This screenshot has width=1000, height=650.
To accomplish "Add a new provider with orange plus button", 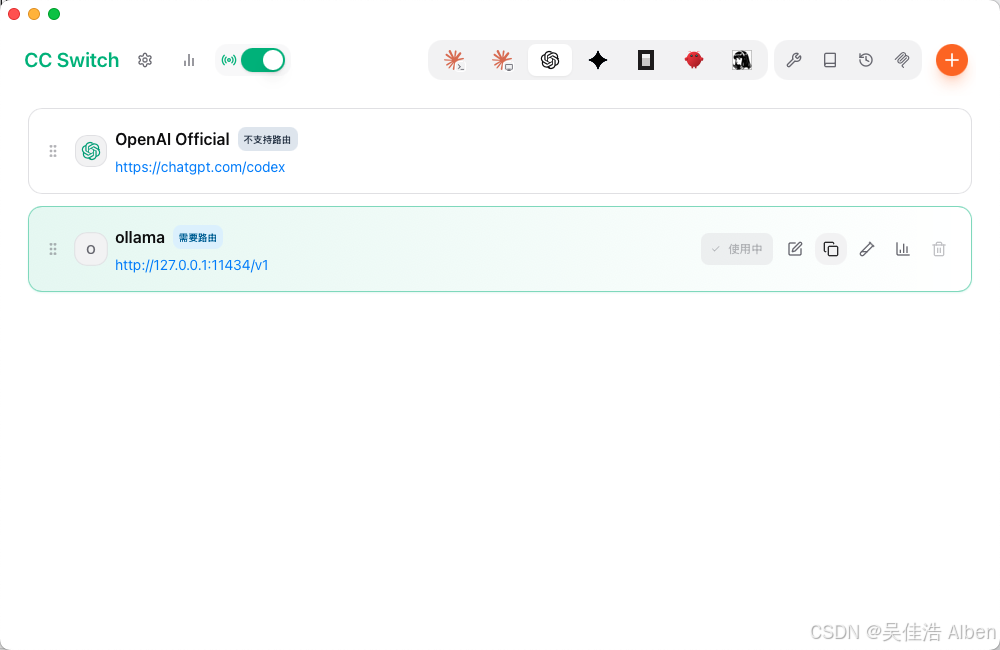I will click(x=952, y=60).
